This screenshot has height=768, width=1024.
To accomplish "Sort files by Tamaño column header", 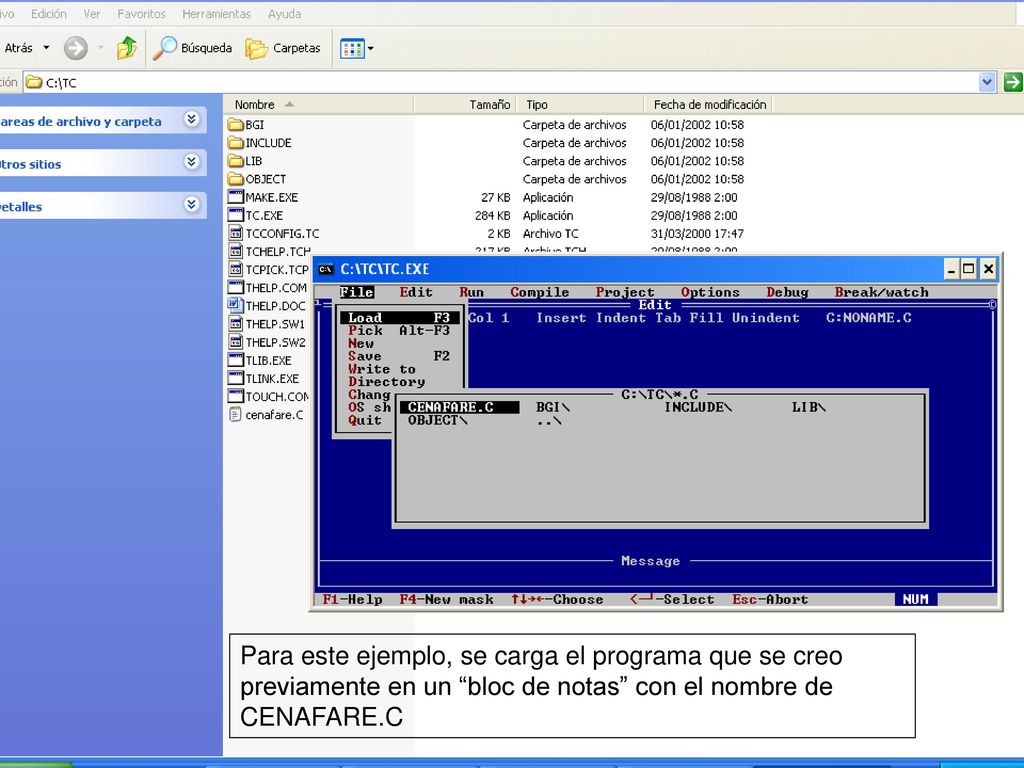I will (466, 104).
